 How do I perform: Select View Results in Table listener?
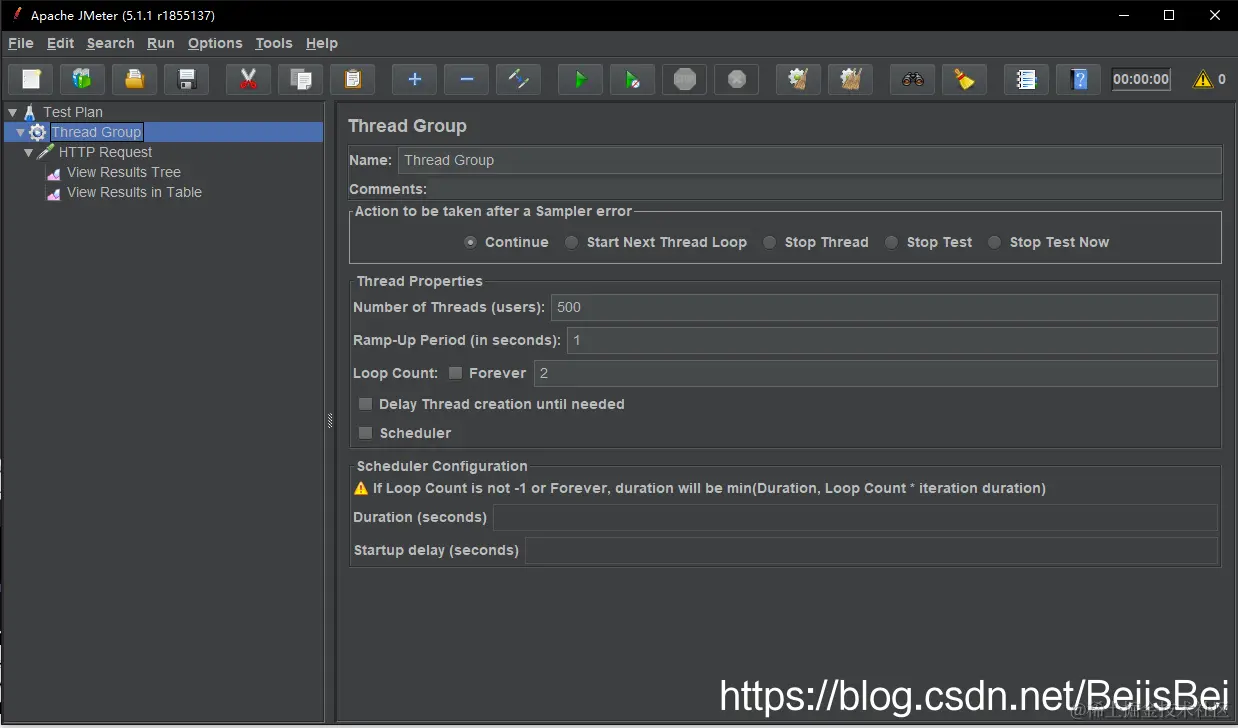click(x=134, y=192)
